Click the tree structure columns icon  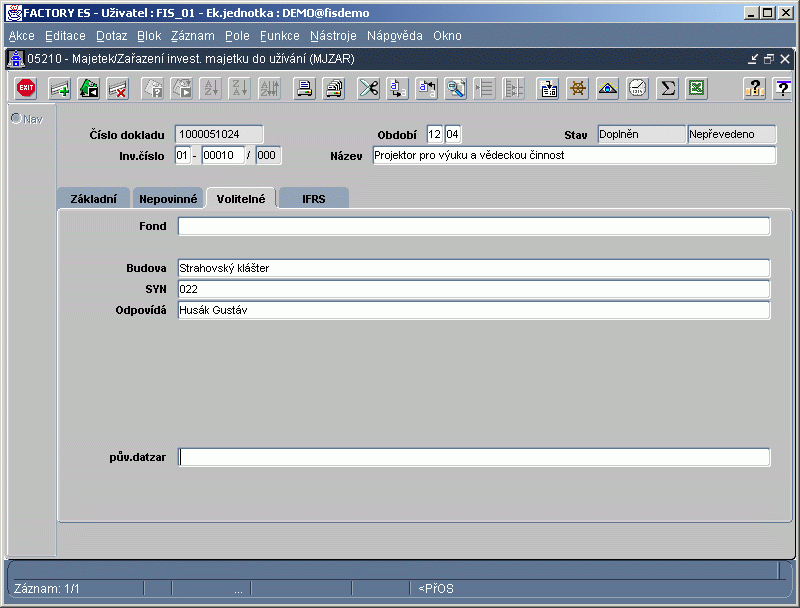click(x=514, y=88)
